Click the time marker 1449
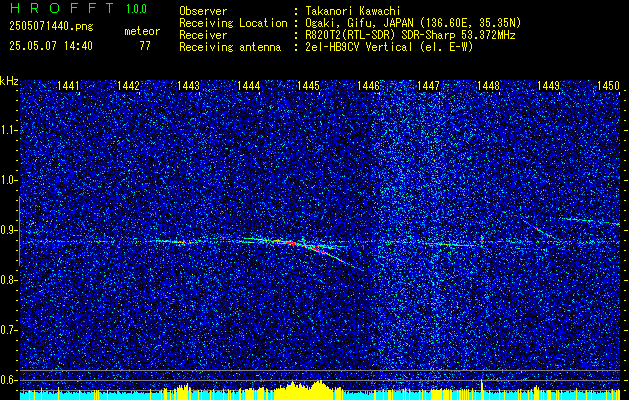Image resolution: width=629 pixels, height=400 pixels. point(549,86)
